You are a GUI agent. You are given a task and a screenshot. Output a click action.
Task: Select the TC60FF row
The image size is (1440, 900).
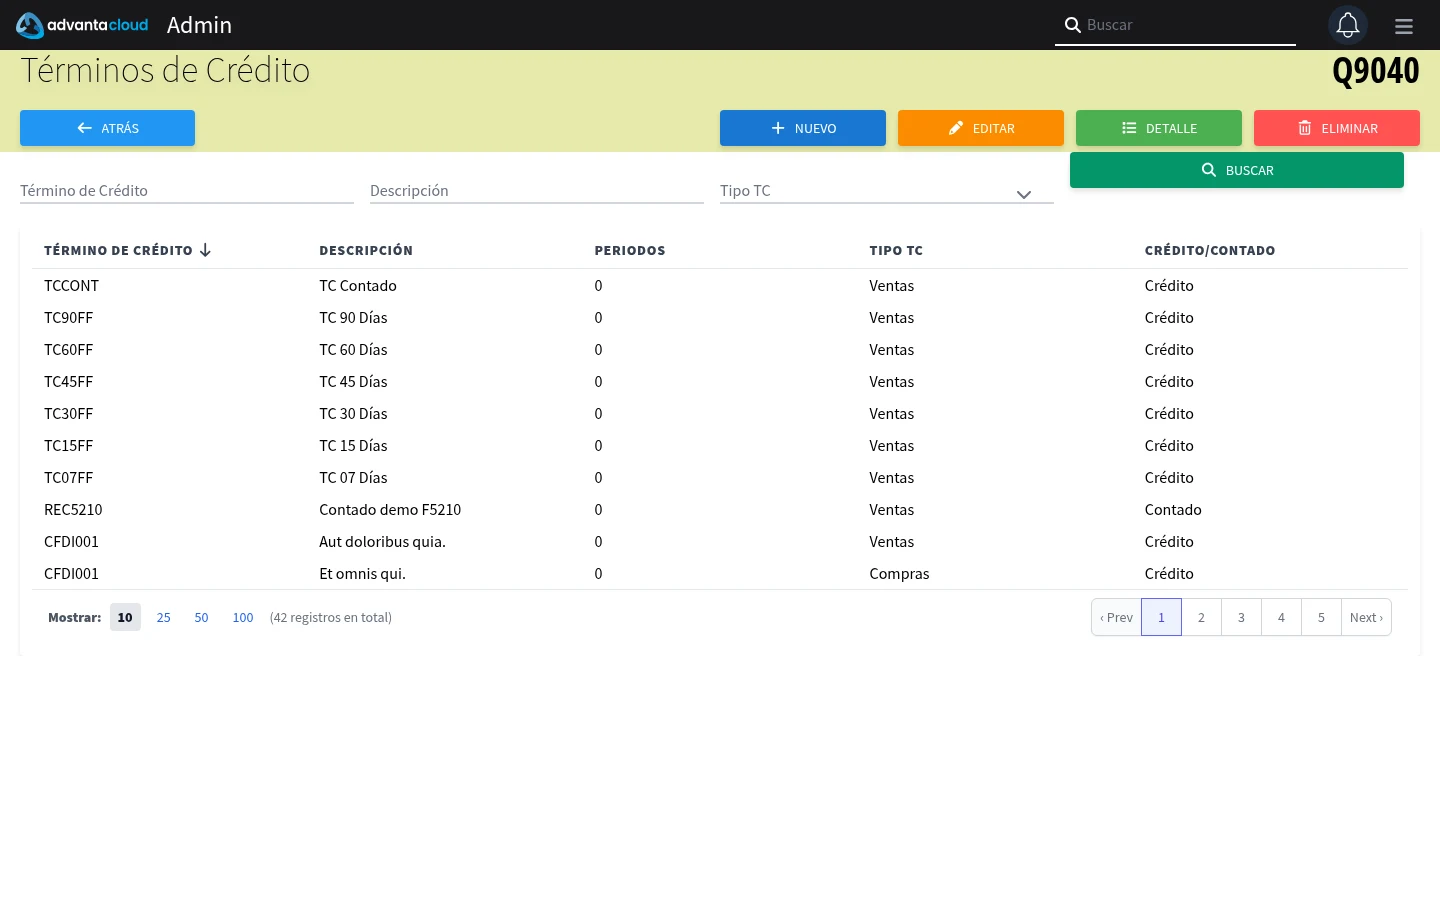(720, 349)
